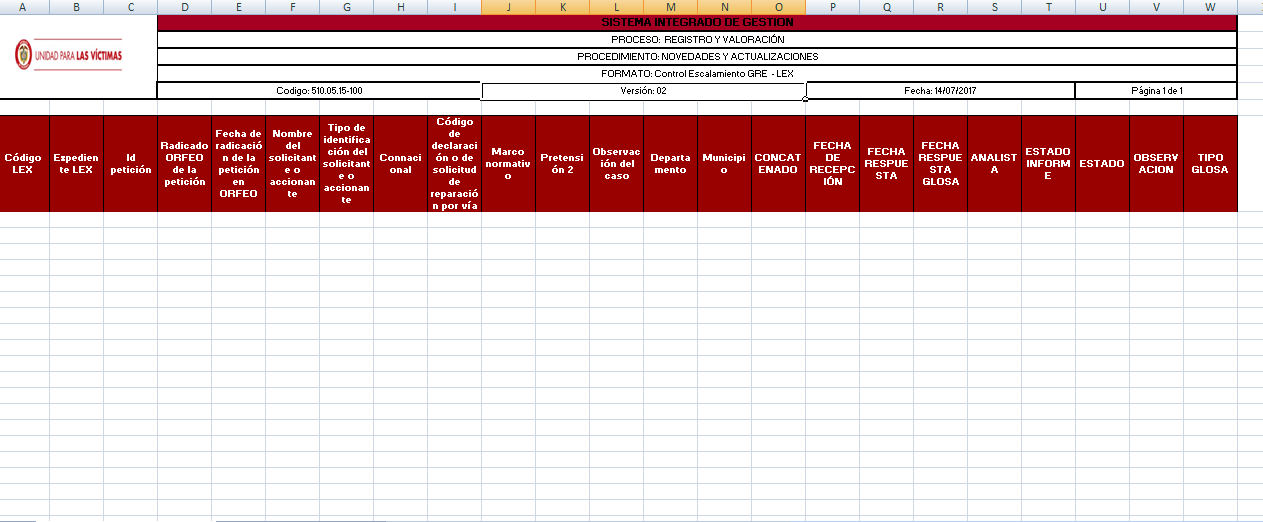The width and height of the screenshot is (1263, 522).
Task: Click the Pretensión 2 header cell
Action: (562, 163)
